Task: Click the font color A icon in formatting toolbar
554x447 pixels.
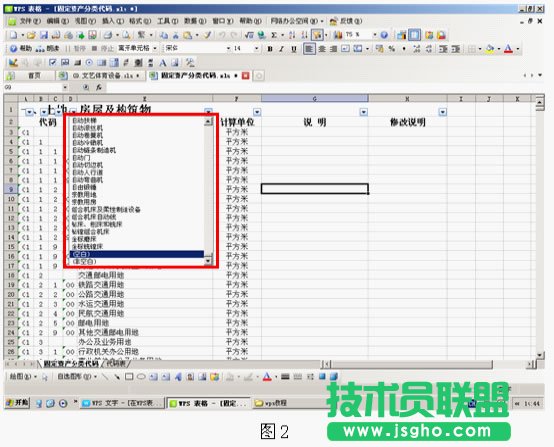Action: [508, 49]
